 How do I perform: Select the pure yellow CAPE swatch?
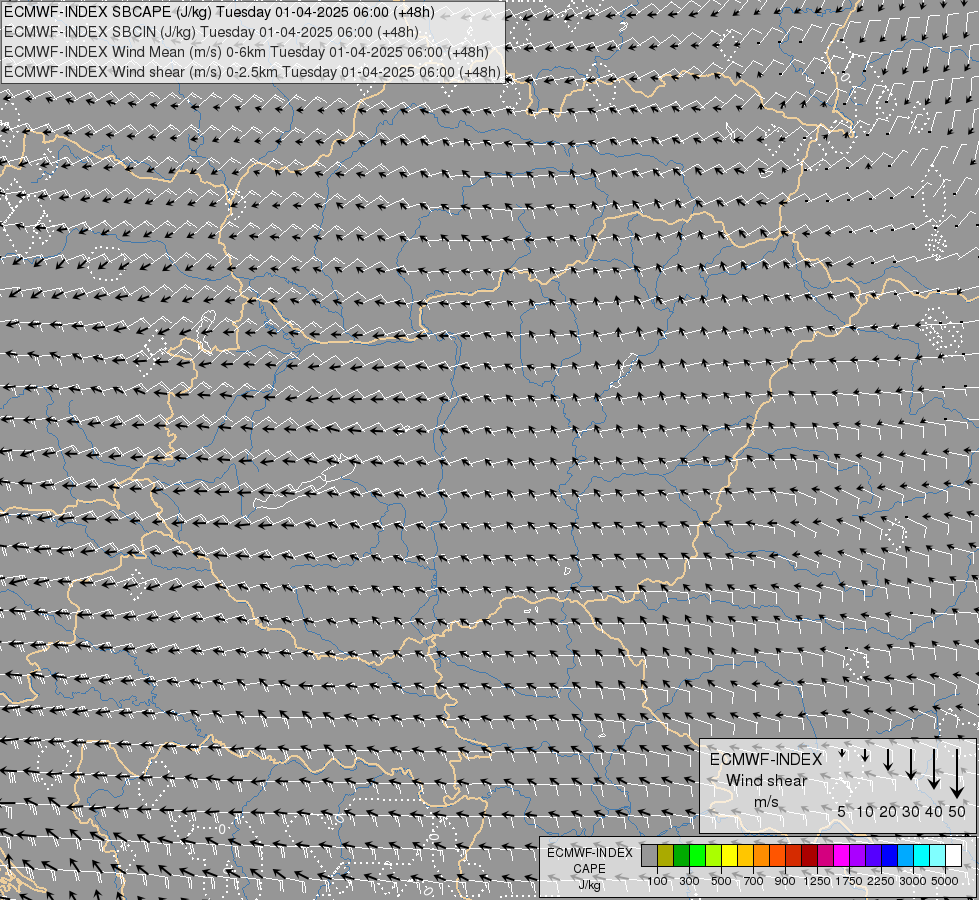coord(729,855)
